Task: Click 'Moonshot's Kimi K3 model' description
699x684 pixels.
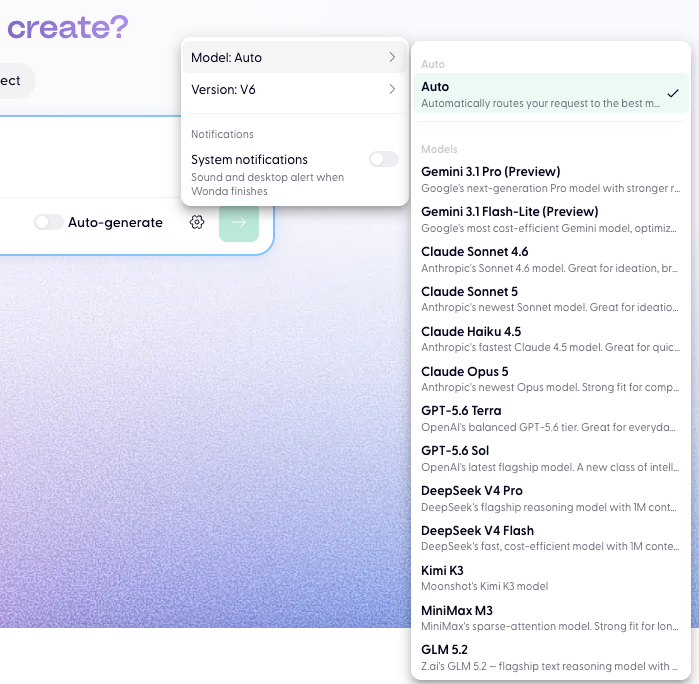Action: (x=485, y=586)
